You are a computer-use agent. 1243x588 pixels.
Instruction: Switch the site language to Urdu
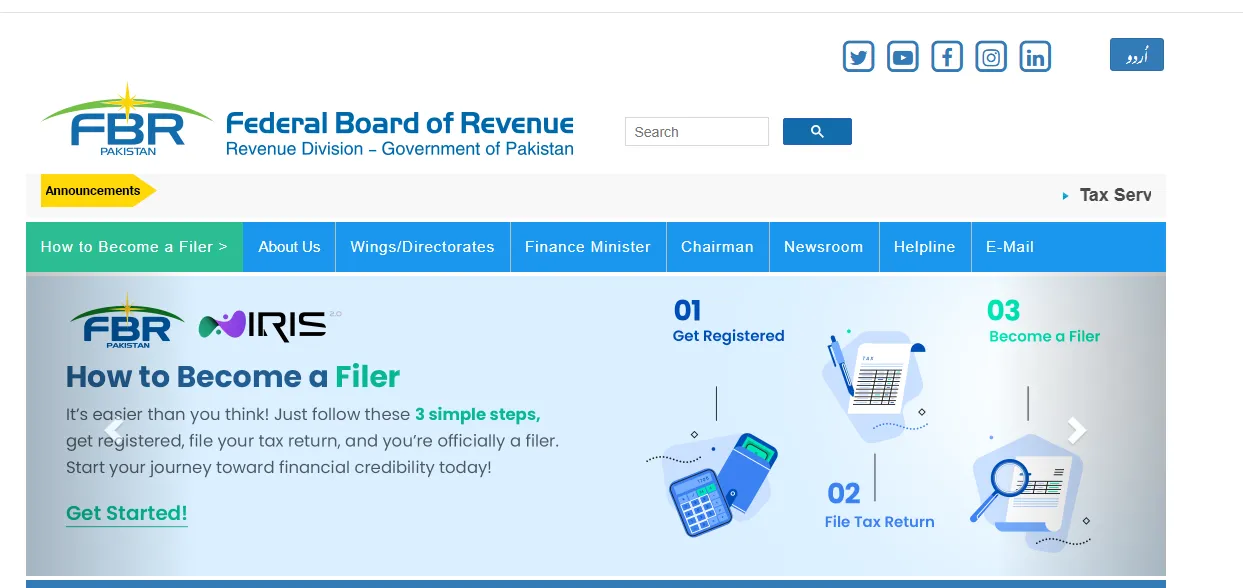(x=1137, y=55)
